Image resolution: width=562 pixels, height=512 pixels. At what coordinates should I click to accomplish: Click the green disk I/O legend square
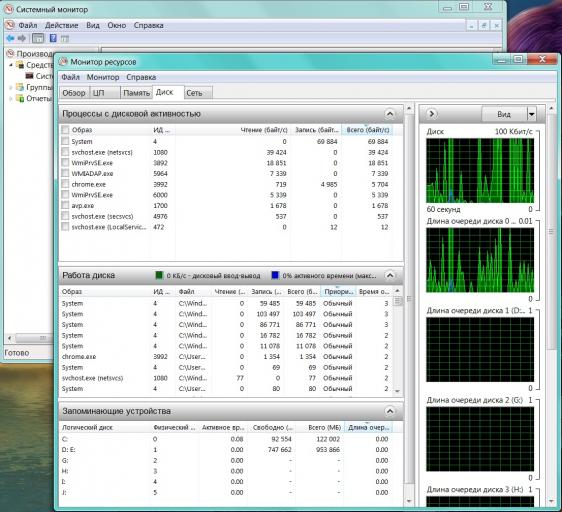159,275
